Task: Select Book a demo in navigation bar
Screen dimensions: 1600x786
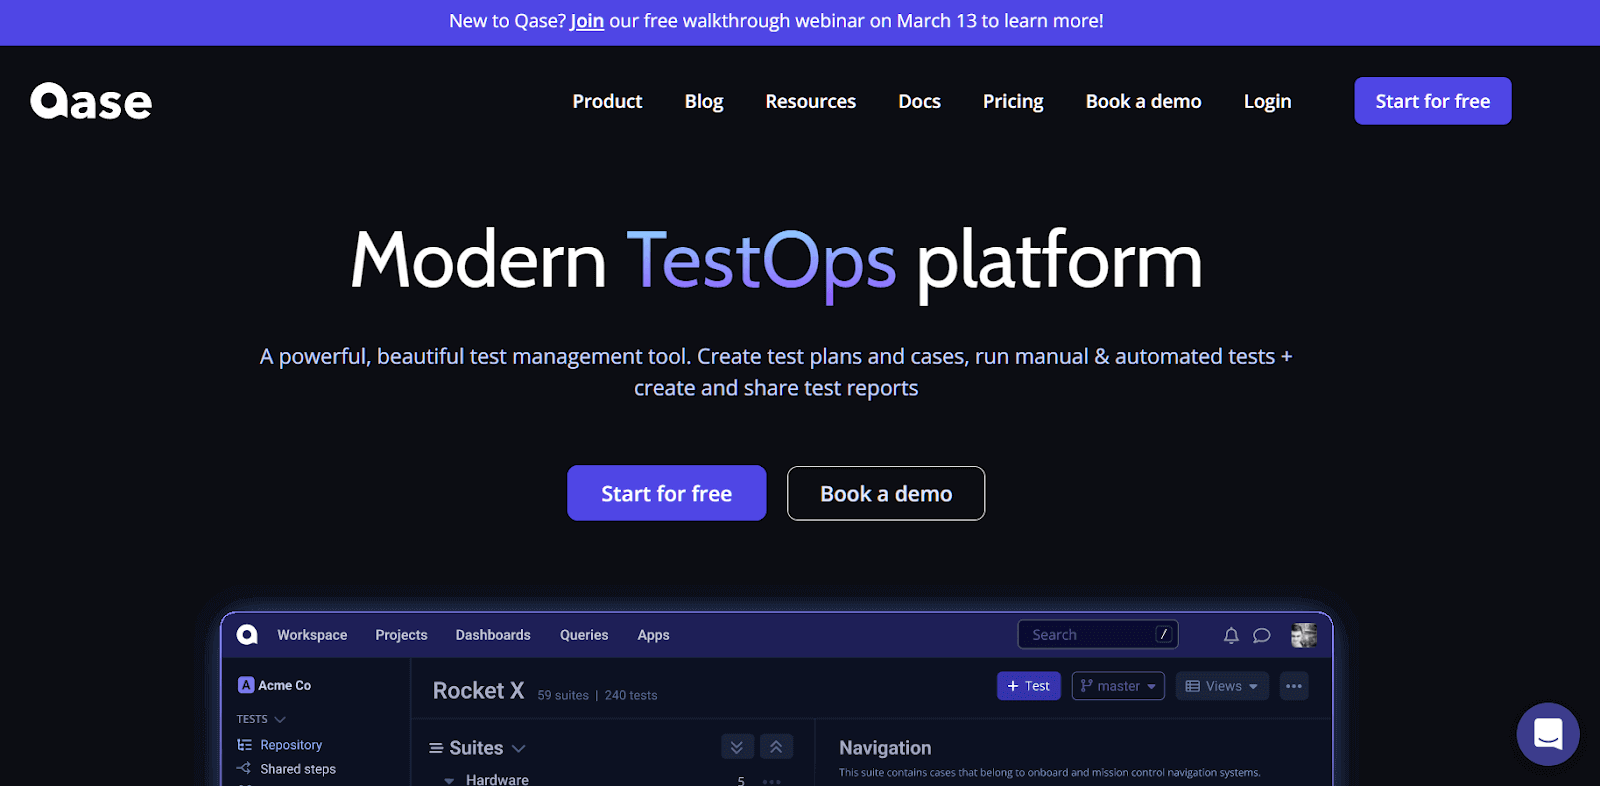Action: (x=1144, y=101)
